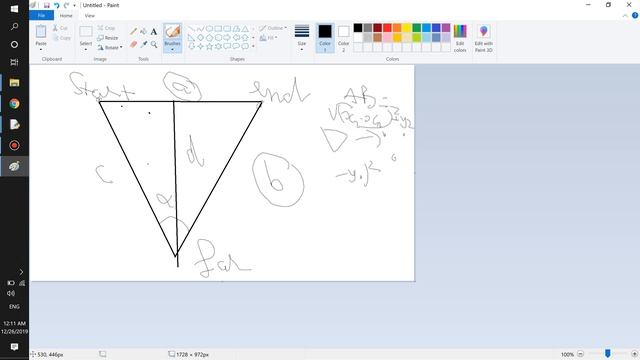This screenshot has width=640, height=360.
Task: Open the Rotate dropdown
Action: (x=110, y=47)
